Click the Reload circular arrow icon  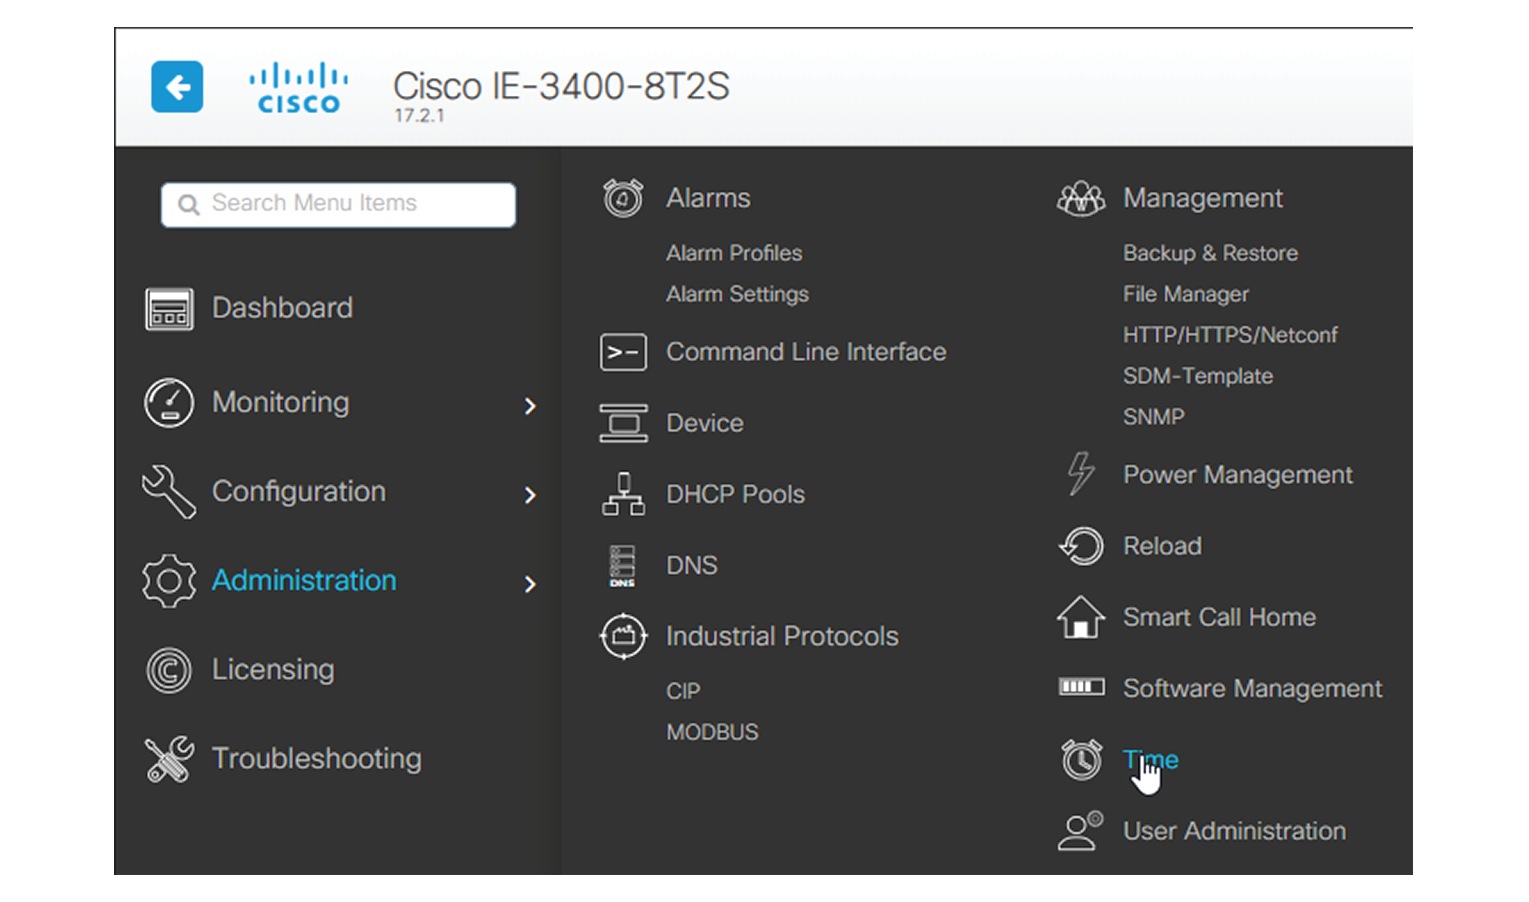tap(1080, 546)
